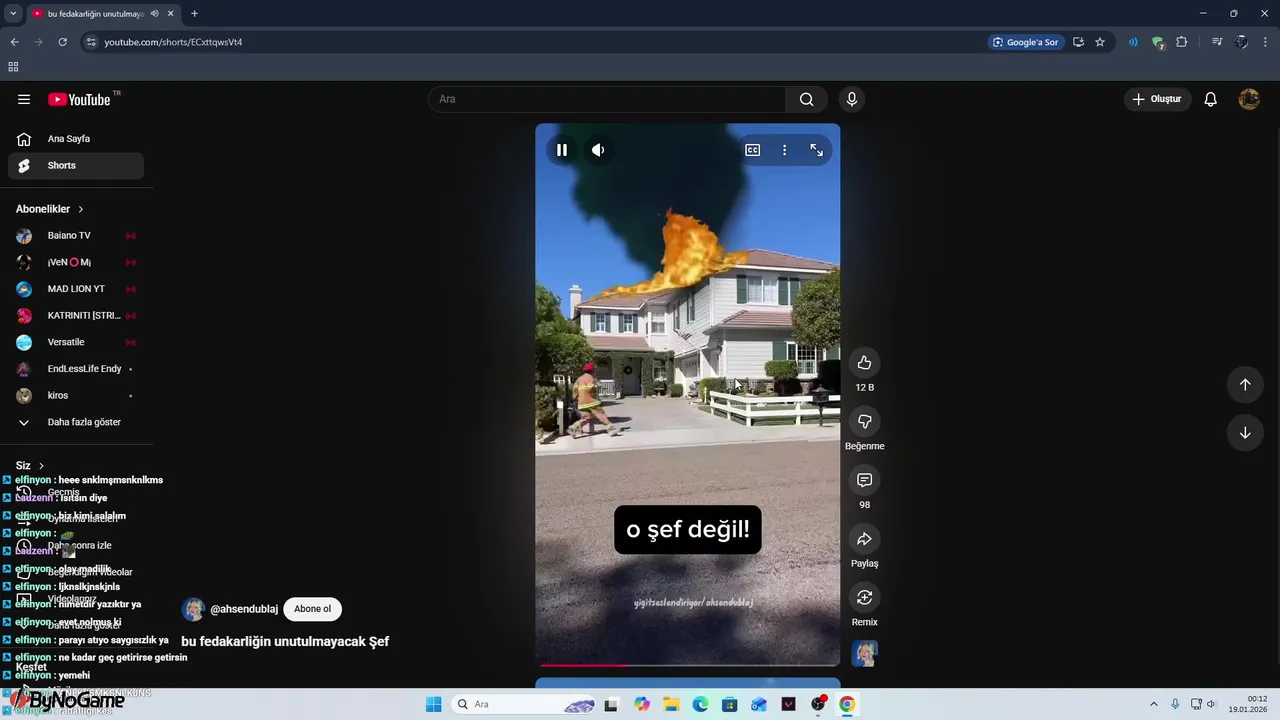Open the sound thumbnail under Remix
Screen dimensions: 1280x720
click(x=864, y=653)
